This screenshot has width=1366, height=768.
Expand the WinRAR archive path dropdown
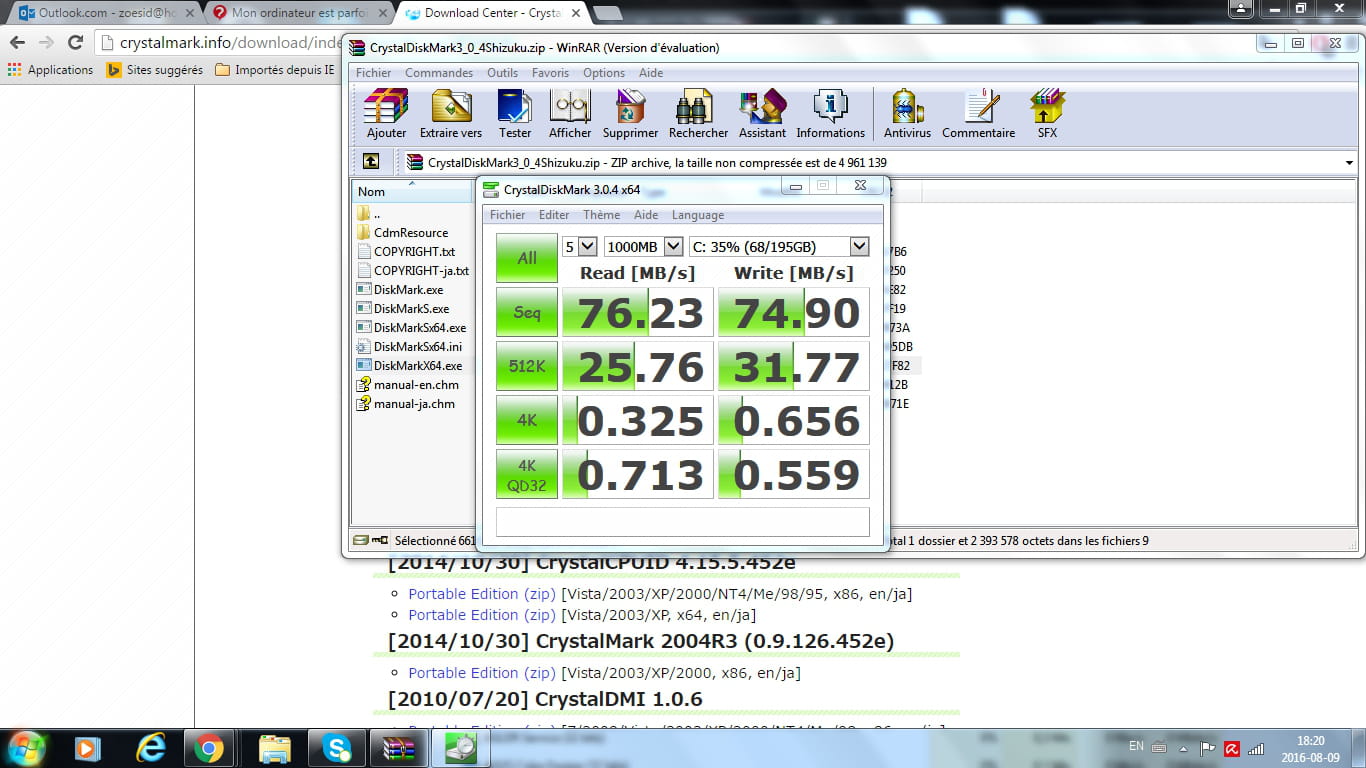coord(1349,163)
